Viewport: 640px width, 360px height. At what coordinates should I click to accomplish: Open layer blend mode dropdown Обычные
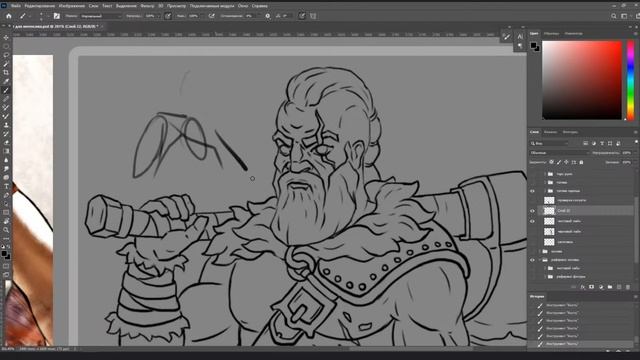(560, 153)
